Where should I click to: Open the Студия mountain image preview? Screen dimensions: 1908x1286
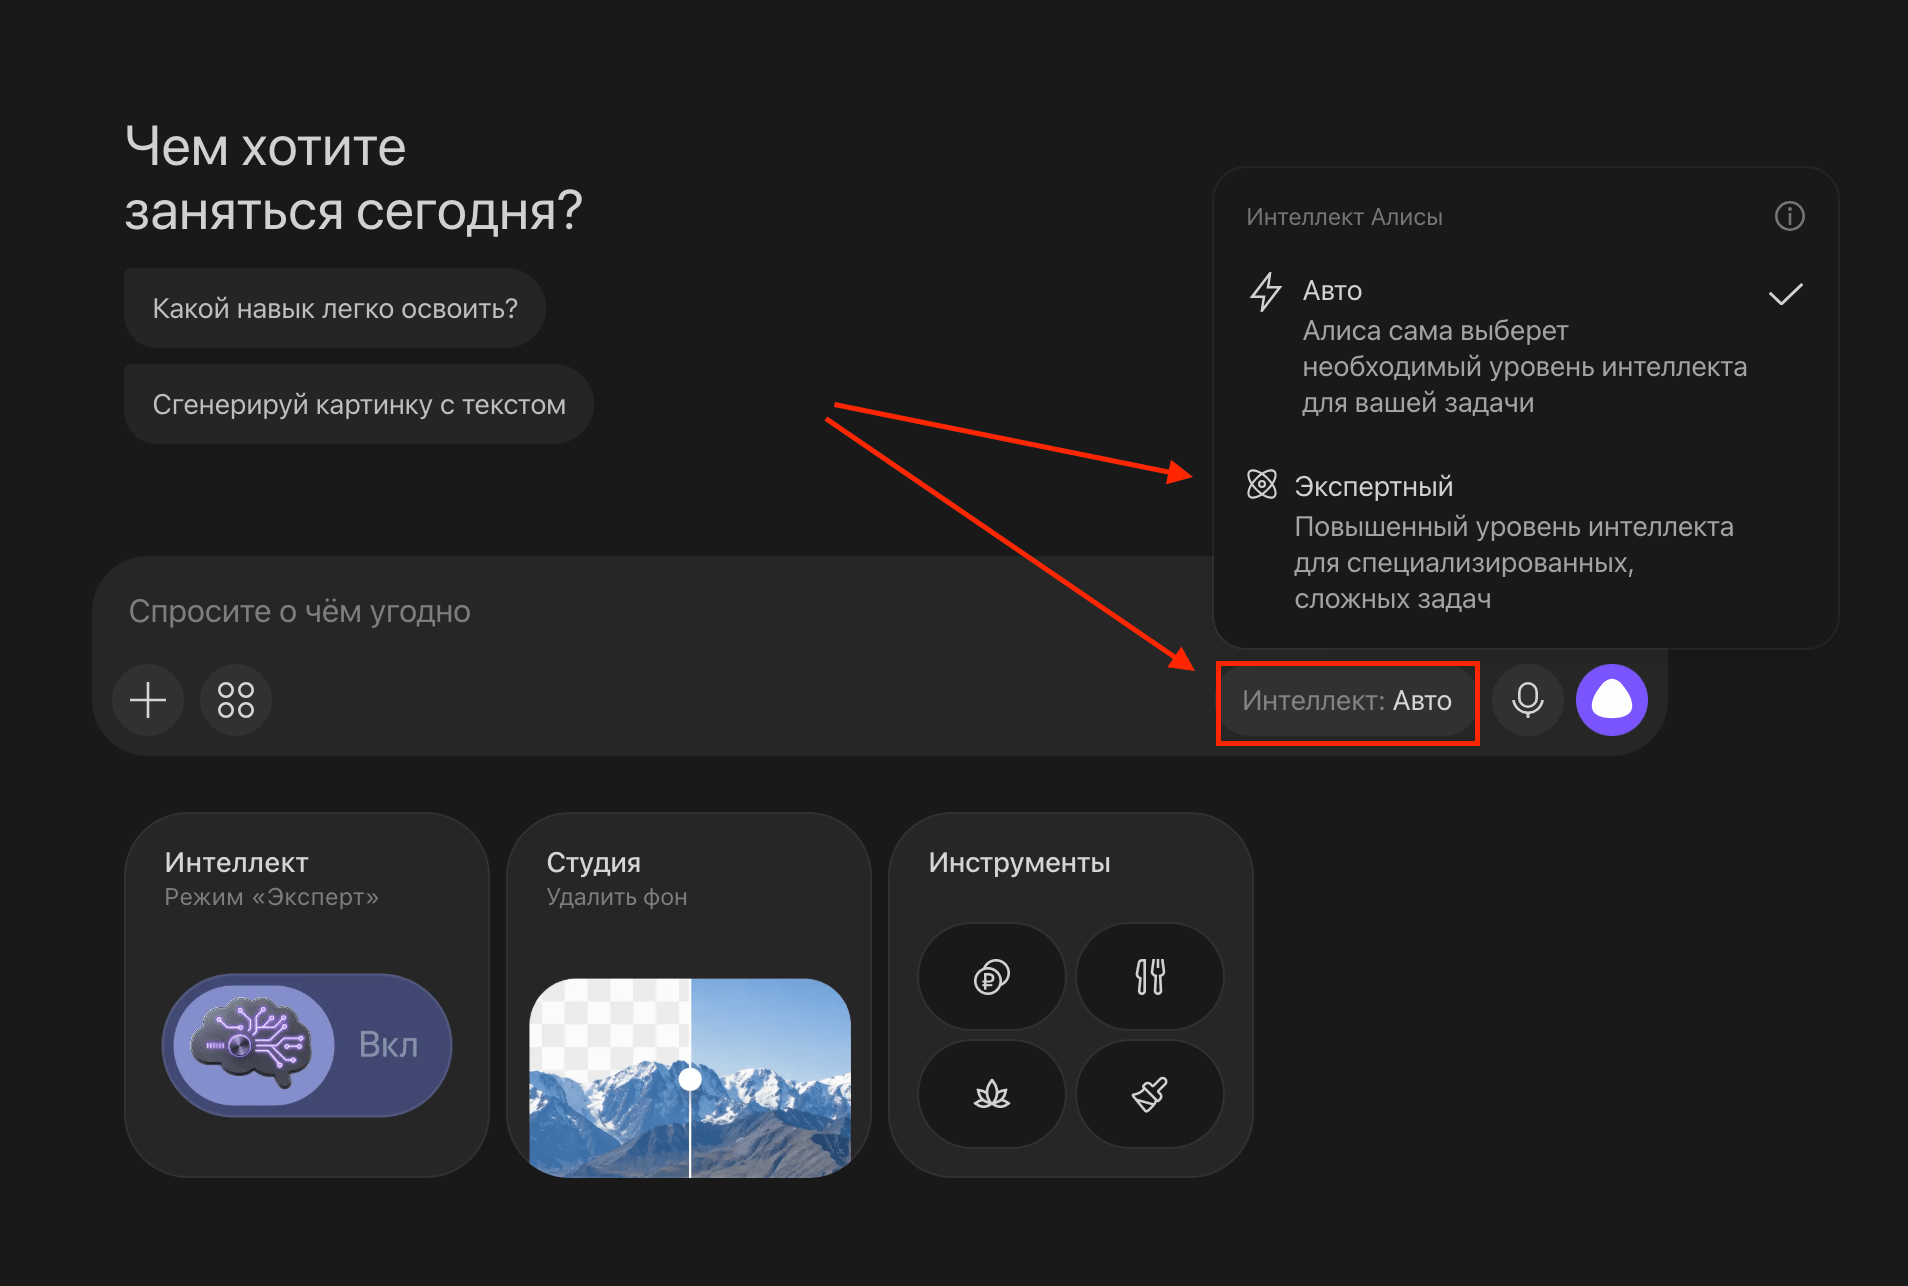click(690, 1078)
